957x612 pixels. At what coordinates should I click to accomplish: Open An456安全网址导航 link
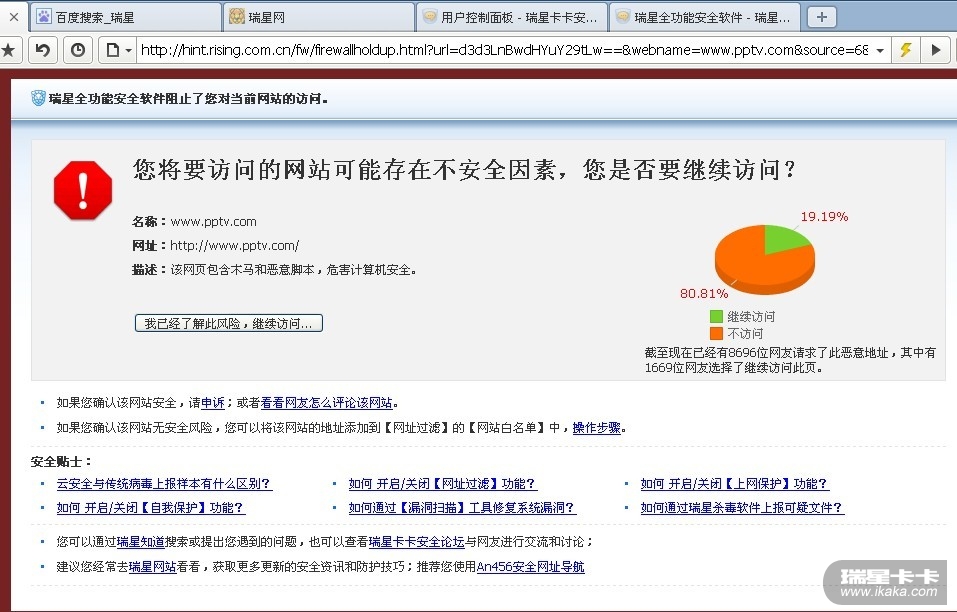tap(530, 567)
